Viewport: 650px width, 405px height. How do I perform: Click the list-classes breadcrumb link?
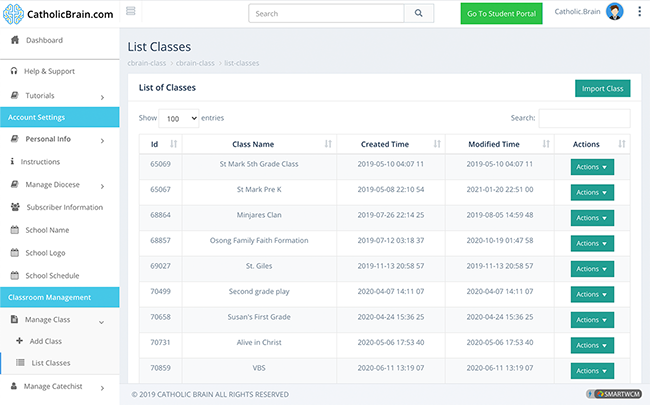pos(242,63)
